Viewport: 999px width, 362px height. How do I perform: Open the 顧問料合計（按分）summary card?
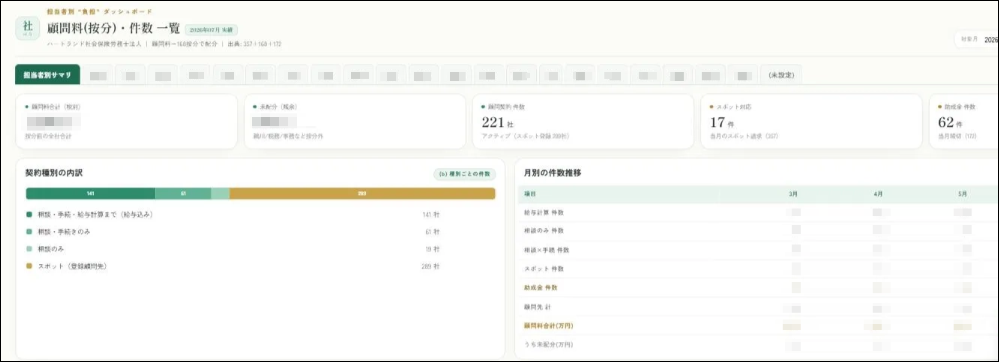126,122
